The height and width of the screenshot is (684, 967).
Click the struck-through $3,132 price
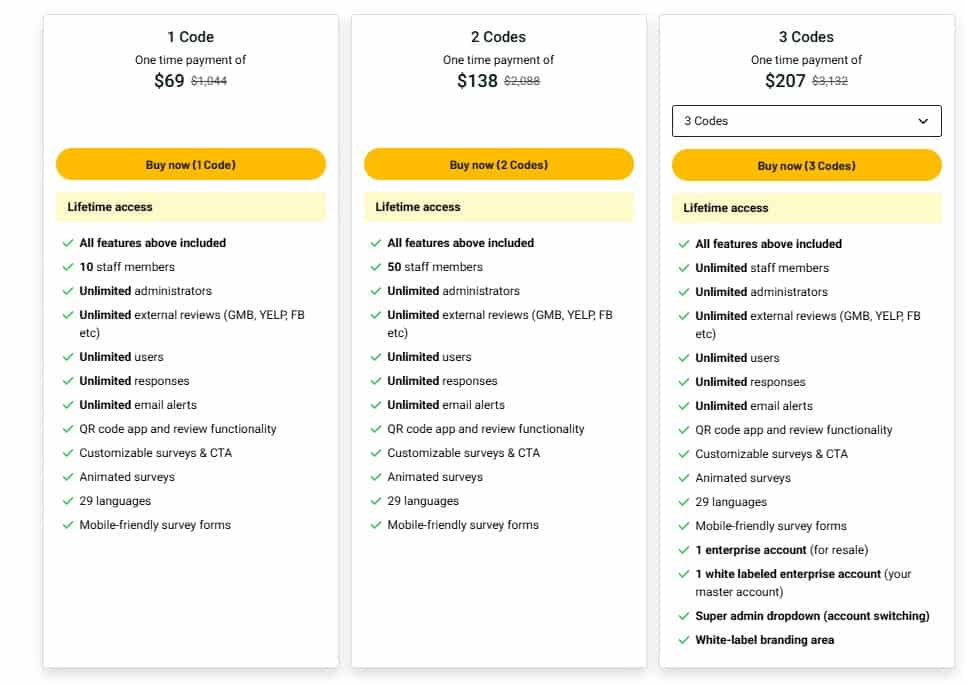pyautogui.click(x=829, y=81)
